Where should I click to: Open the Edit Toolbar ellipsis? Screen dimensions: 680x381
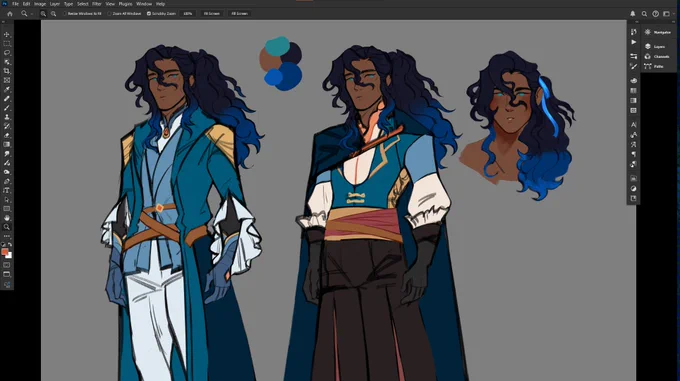pyautogui.click(x=7, y=236)
